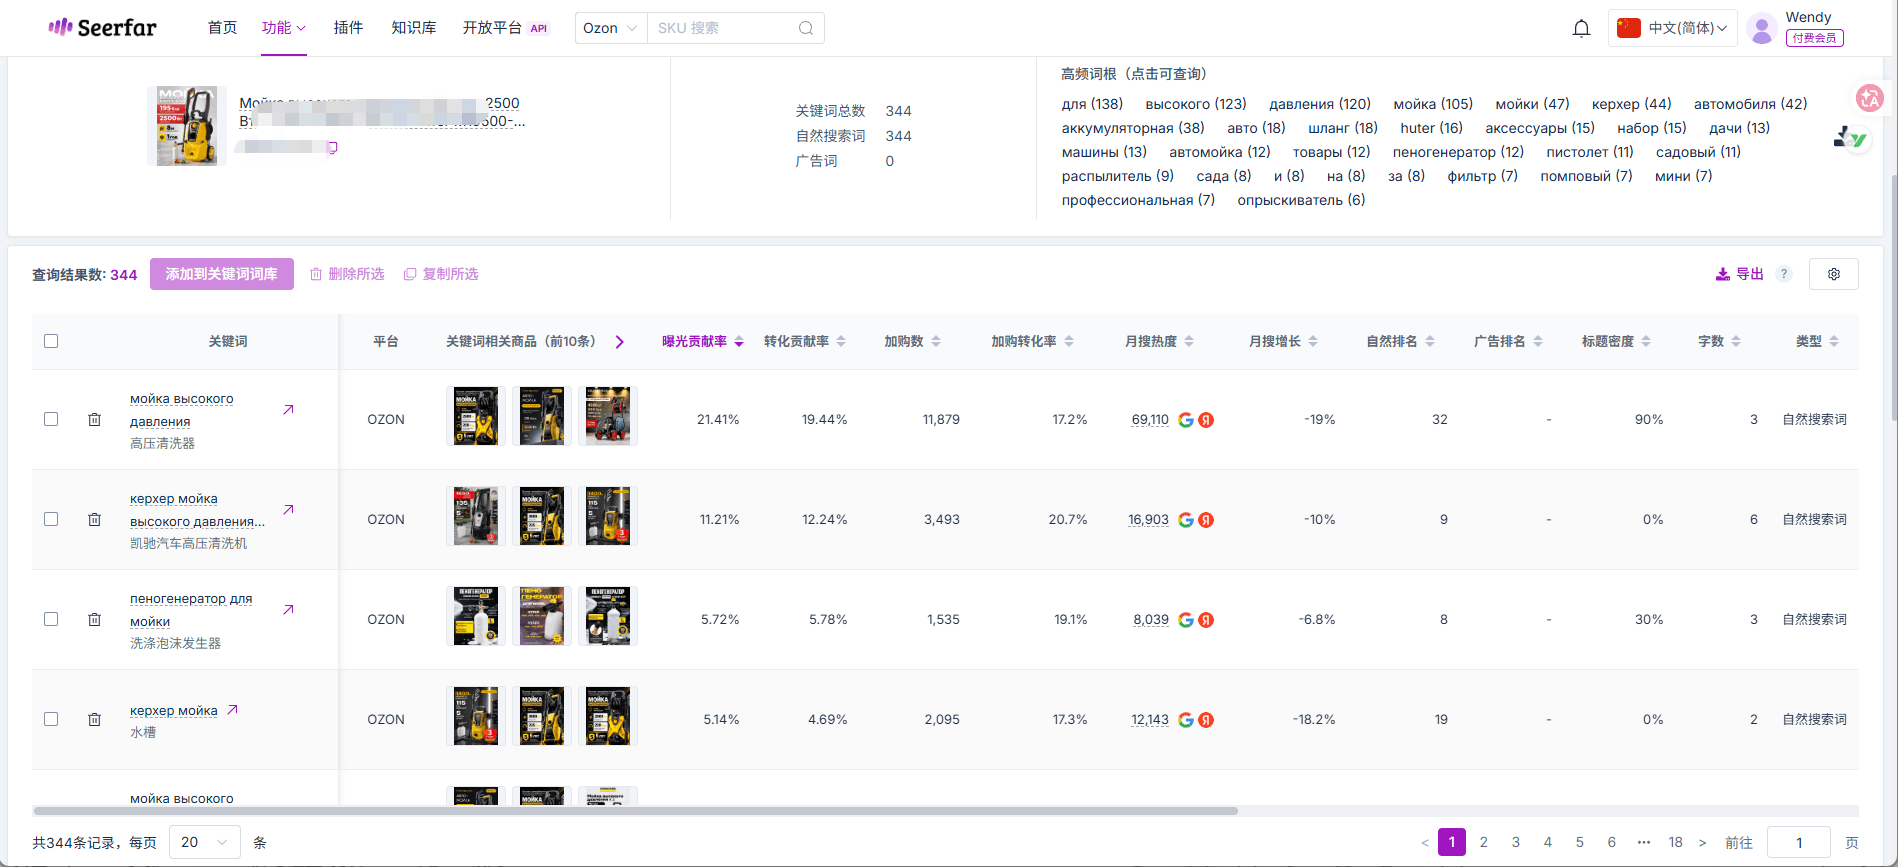Expand the Ozon platform dropdown
The image size is (1898, 867).
click(x=611, y=28)
